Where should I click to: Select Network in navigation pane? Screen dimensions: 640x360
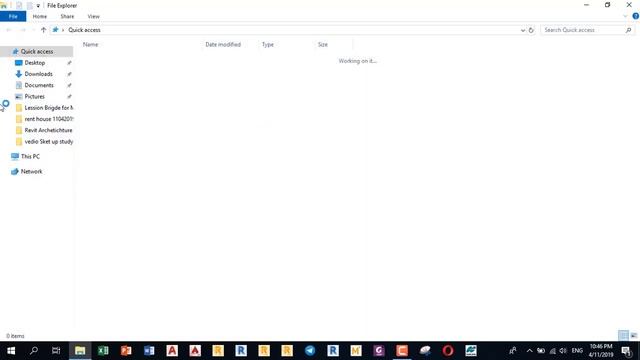pos(31,171)
